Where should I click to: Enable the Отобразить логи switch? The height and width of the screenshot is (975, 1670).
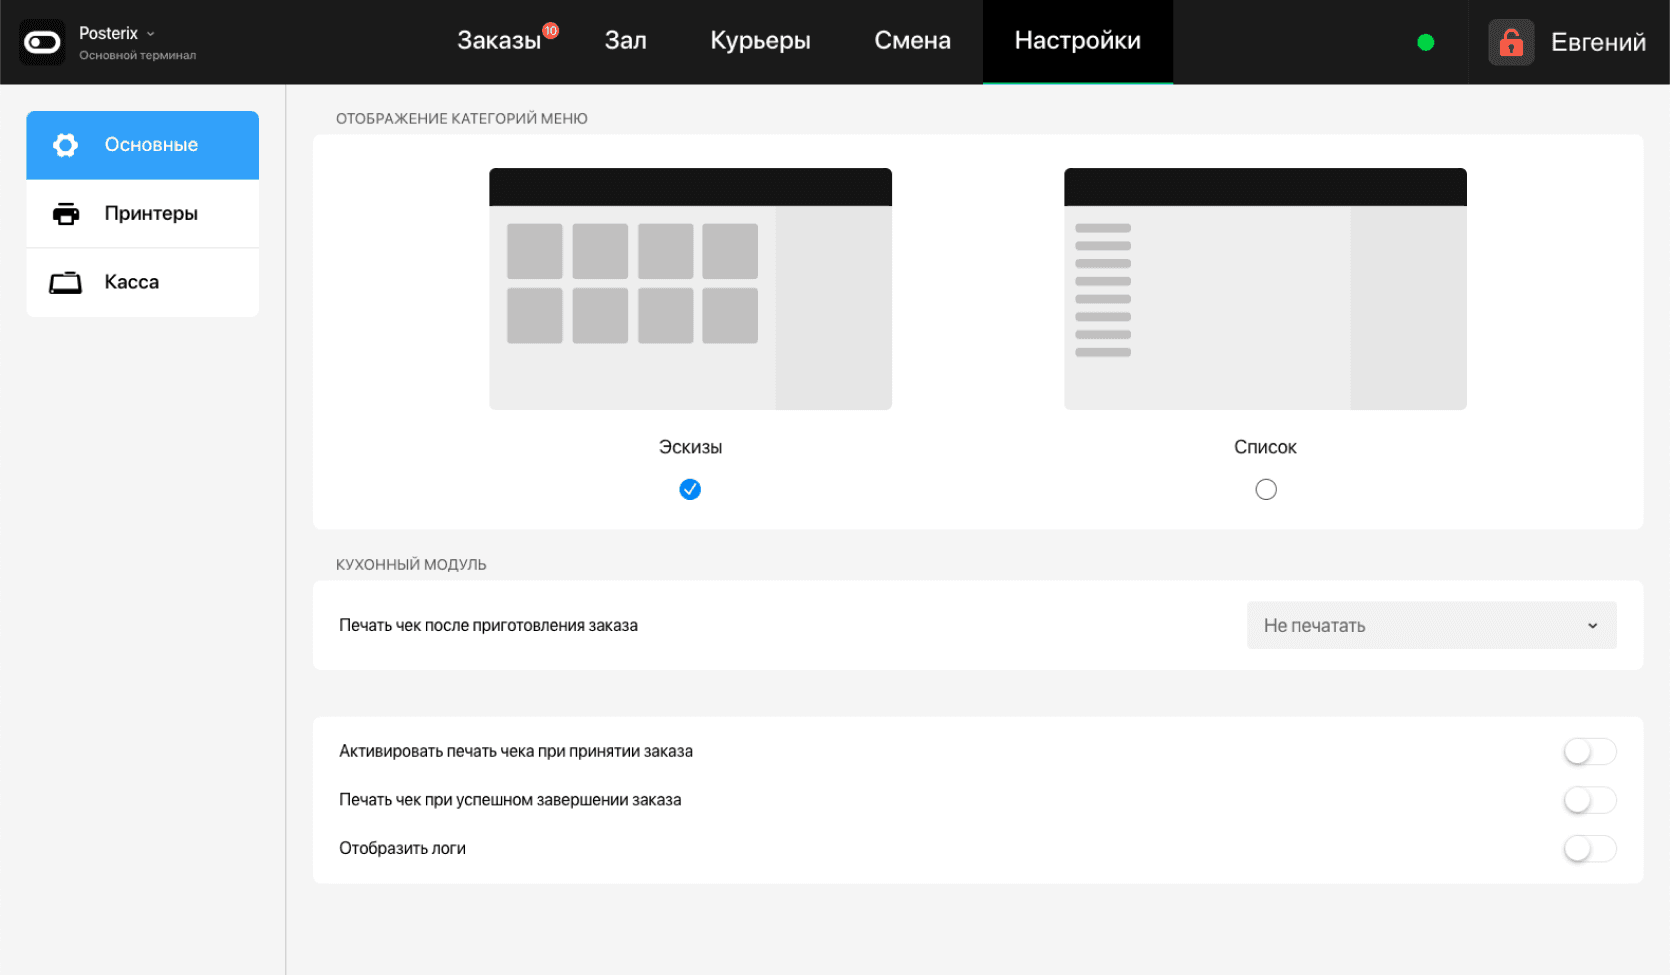pos(1590,848)
